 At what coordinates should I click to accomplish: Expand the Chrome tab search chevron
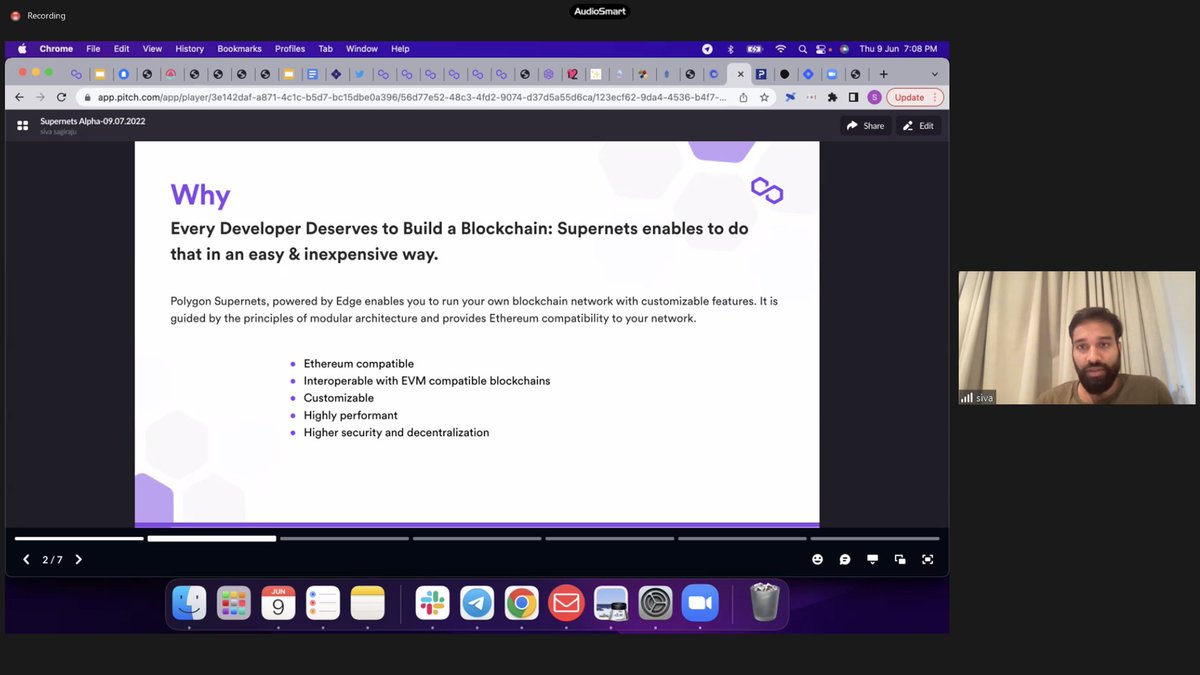[x=935, y=74]
